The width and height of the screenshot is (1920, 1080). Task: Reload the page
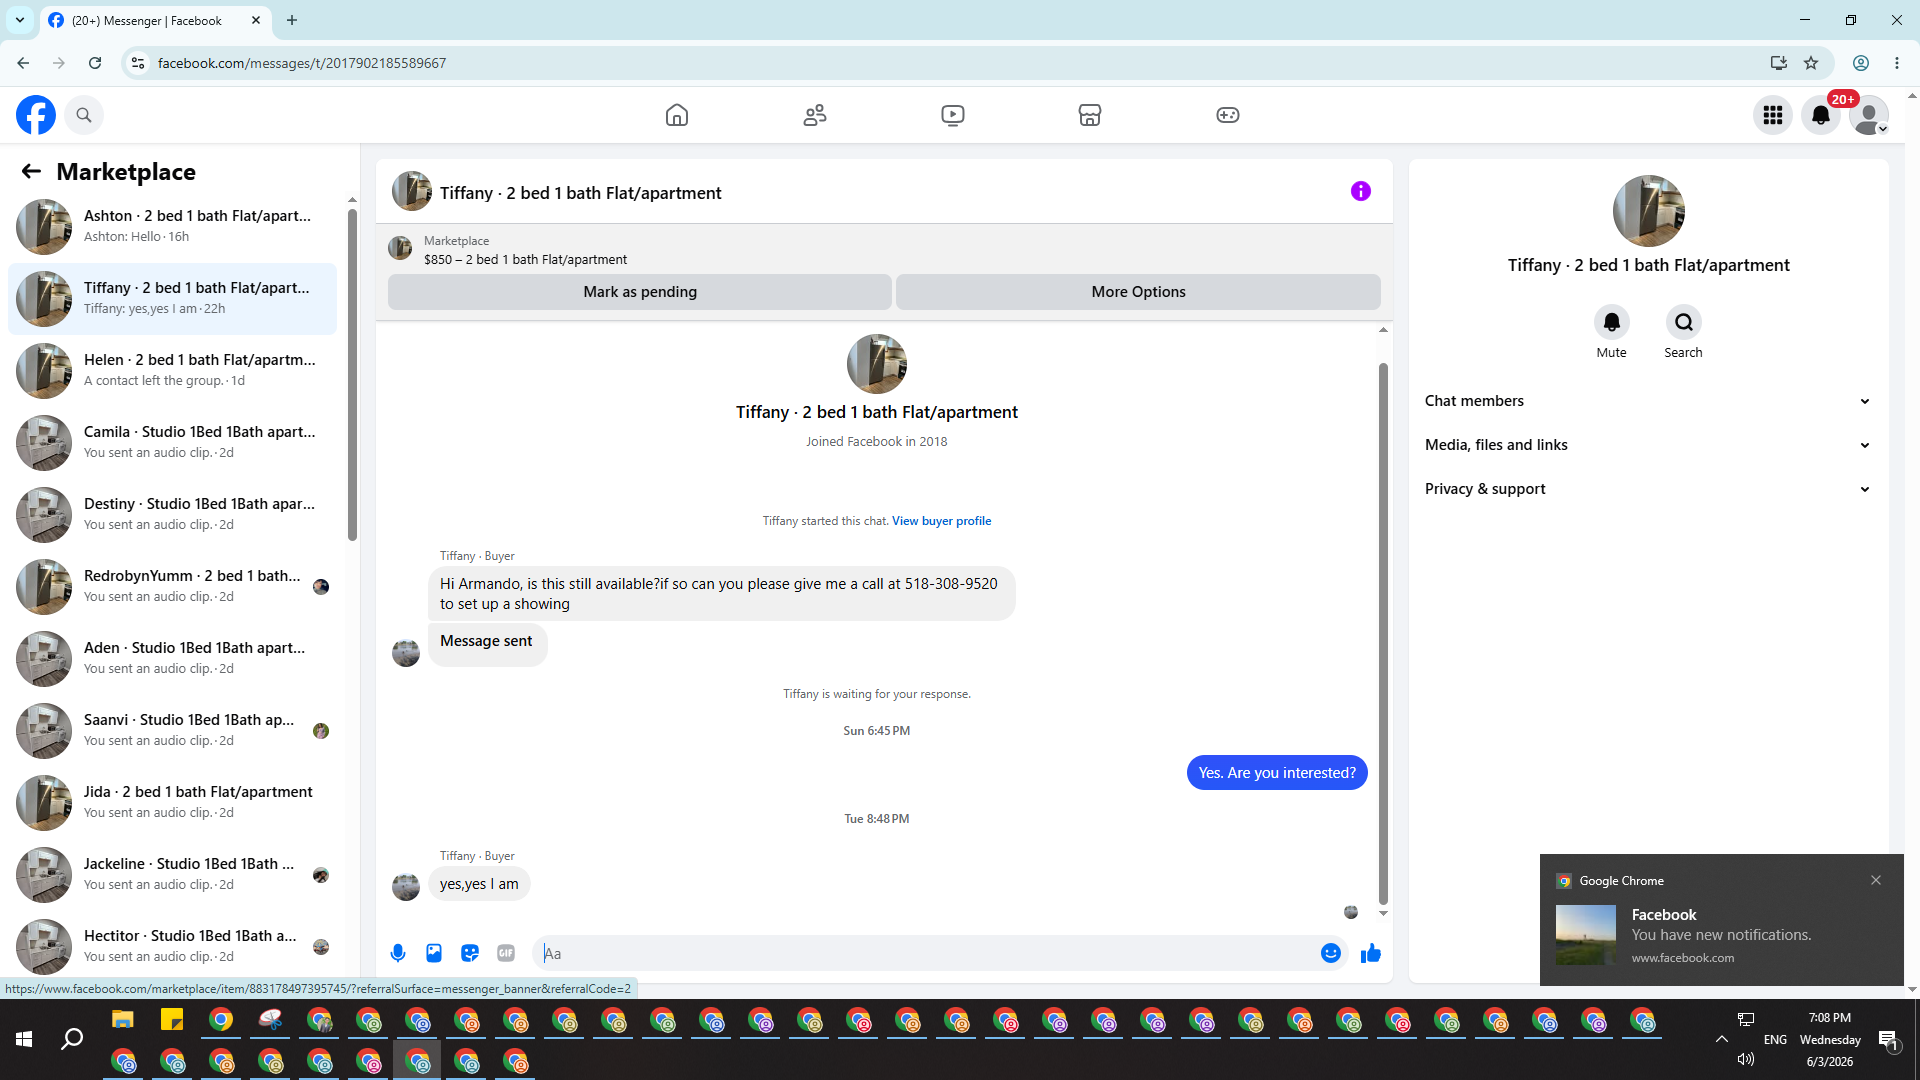[x=95, y=63]
